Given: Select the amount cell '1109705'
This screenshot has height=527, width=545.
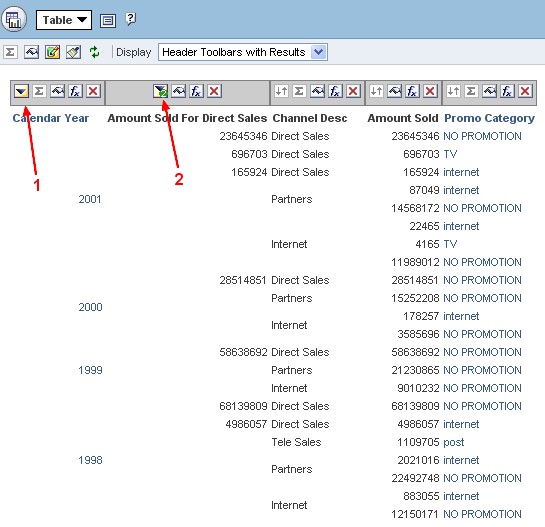Looking at the screenshot, I should 418,442.
